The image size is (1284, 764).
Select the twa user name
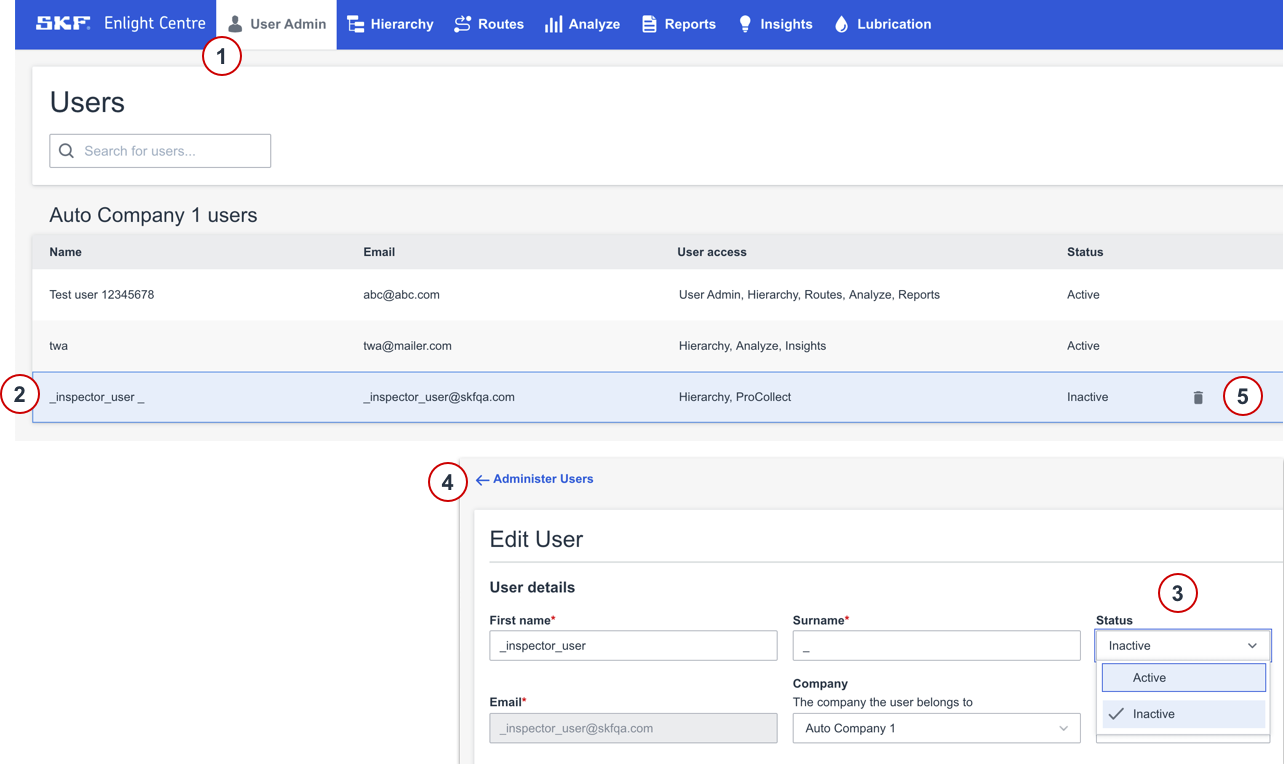point(59,346)
